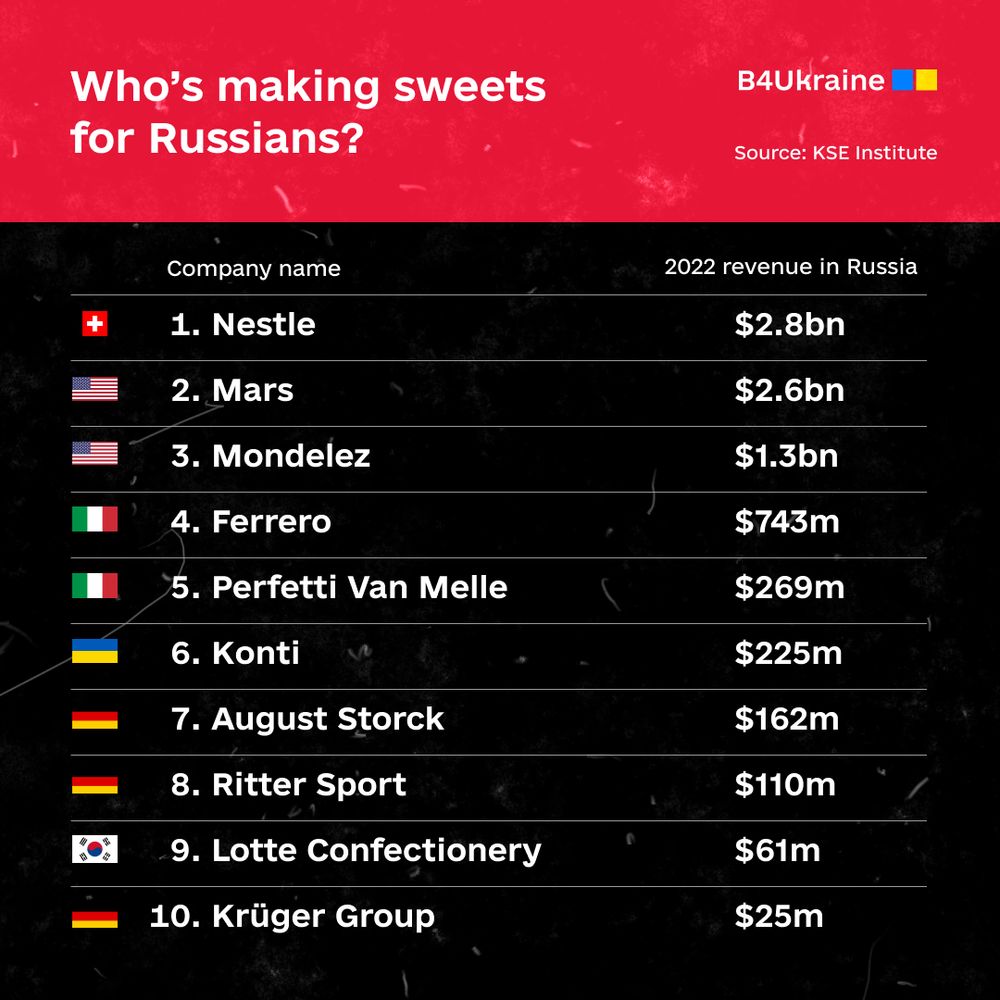Screen dimensions: 1000x1000
Task: Click the South Korean flag beside Lotte Confectionery
Action: (x=95, y=850)
